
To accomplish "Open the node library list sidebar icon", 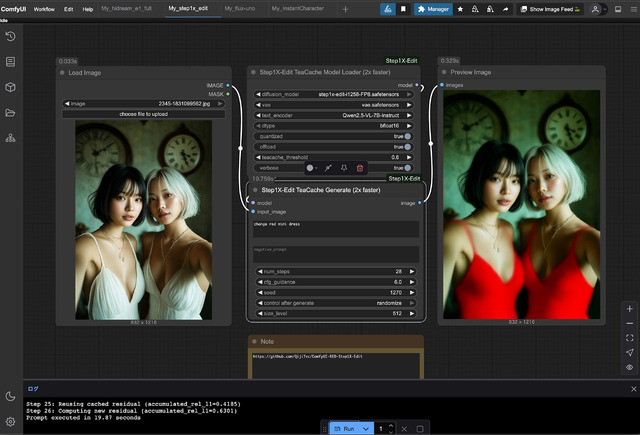I will (11, 62).
